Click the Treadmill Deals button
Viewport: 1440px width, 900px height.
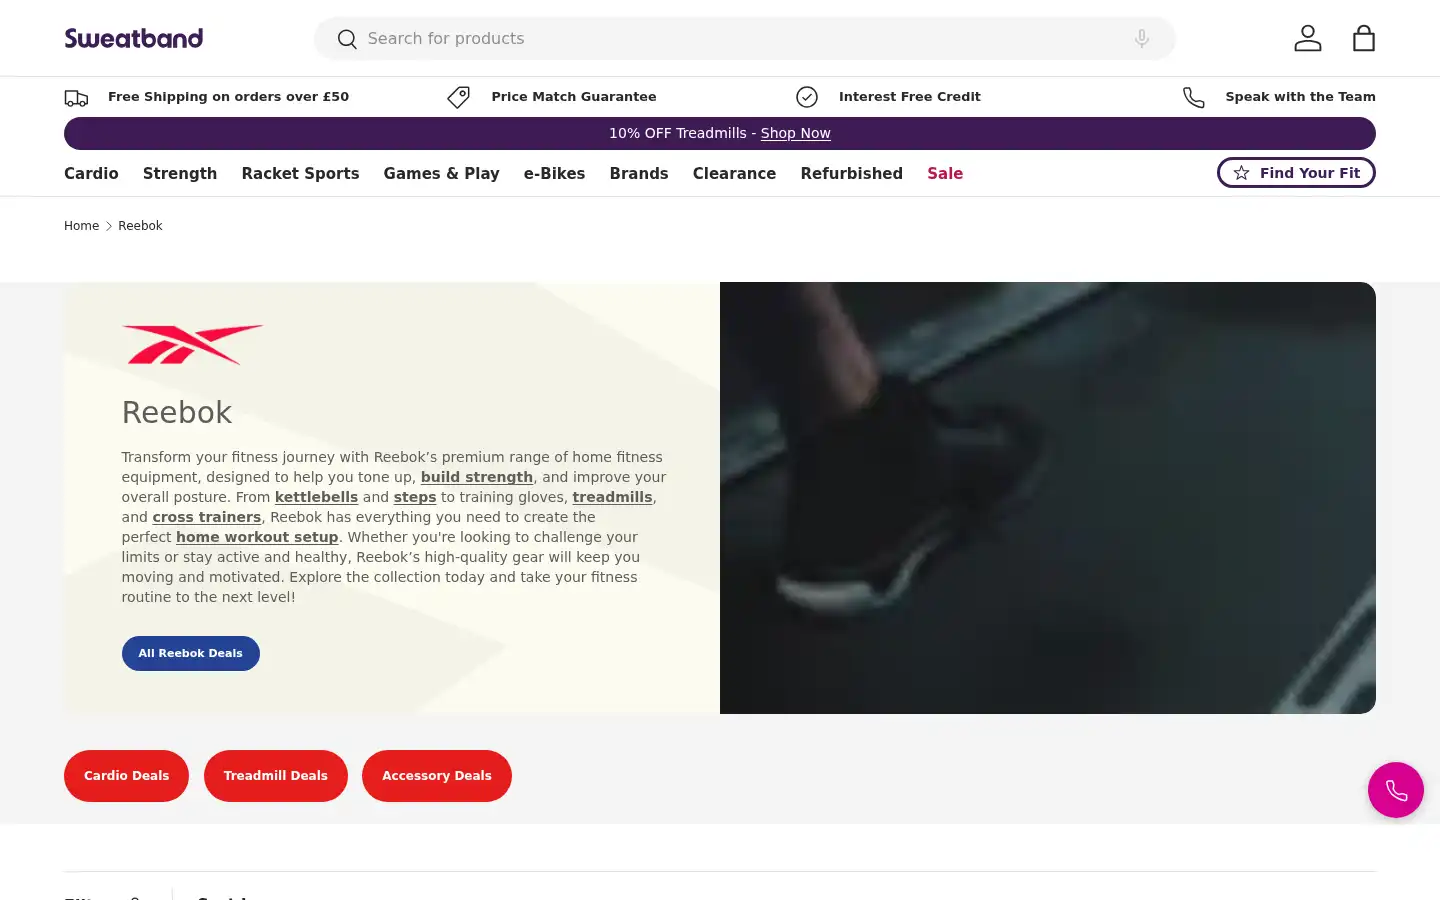pyautogui.click(x=276, y=776)
